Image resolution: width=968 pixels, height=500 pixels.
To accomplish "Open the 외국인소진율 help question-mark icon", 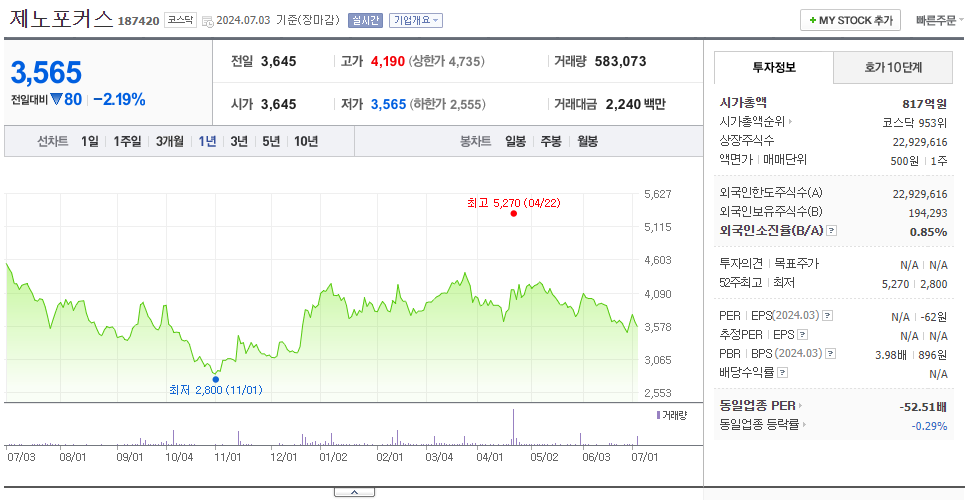I will [x=832, y=231].
